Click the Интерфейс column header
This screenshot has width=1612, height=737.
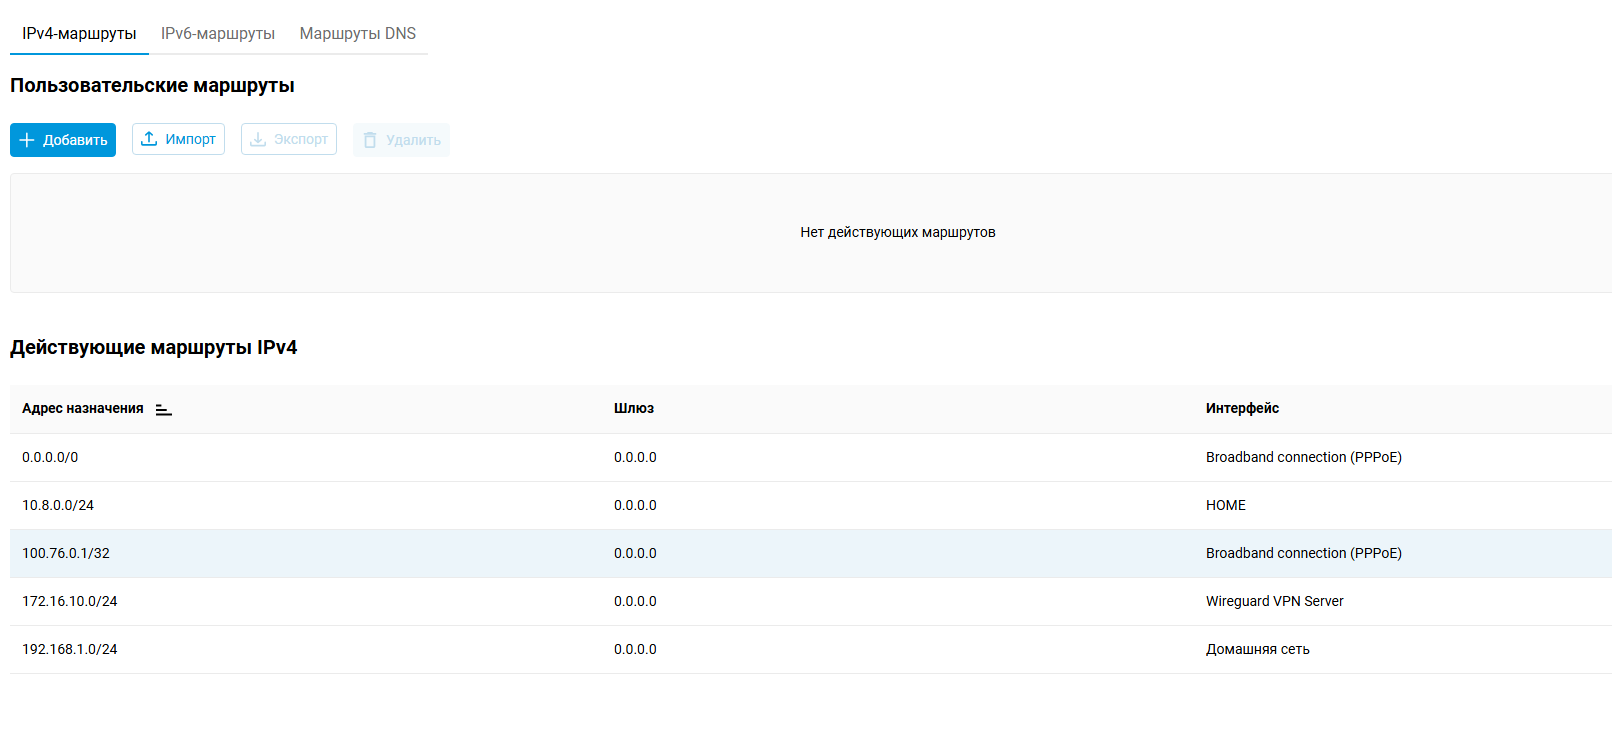click(1242, 408)
